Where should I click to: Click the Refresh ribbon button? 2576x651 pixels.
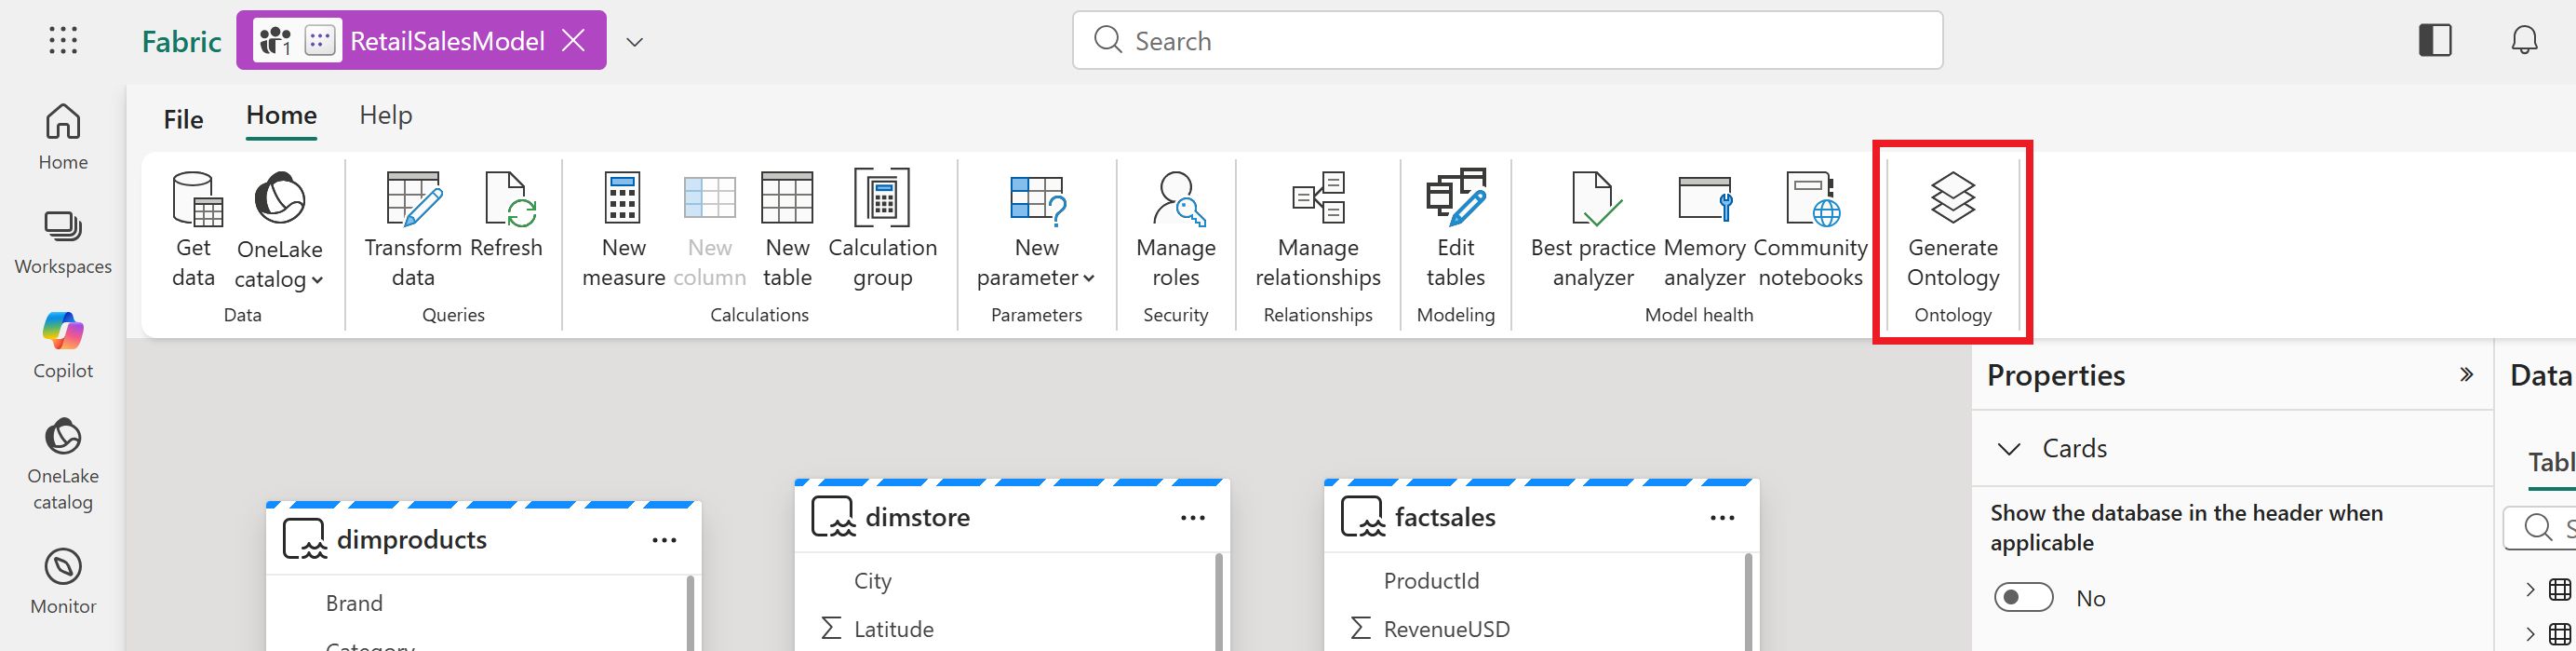(506, 216)
